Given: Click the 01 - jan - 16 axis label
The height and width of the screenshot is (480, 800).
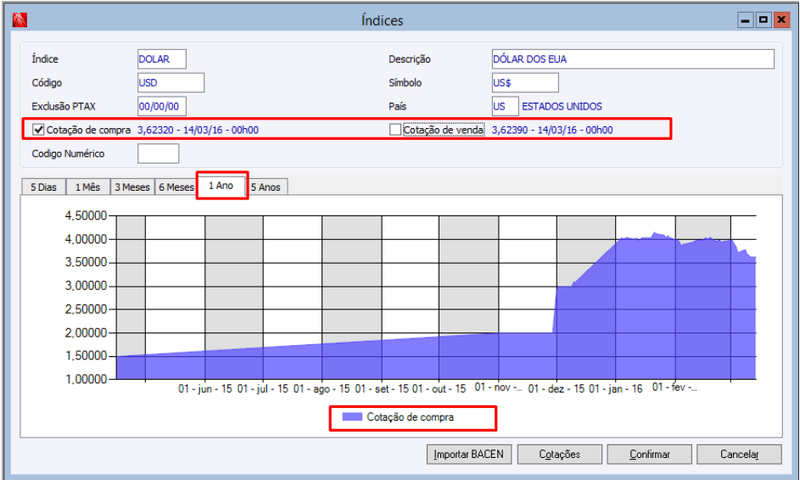Looking at the screenshot, I should pos(616,389).
